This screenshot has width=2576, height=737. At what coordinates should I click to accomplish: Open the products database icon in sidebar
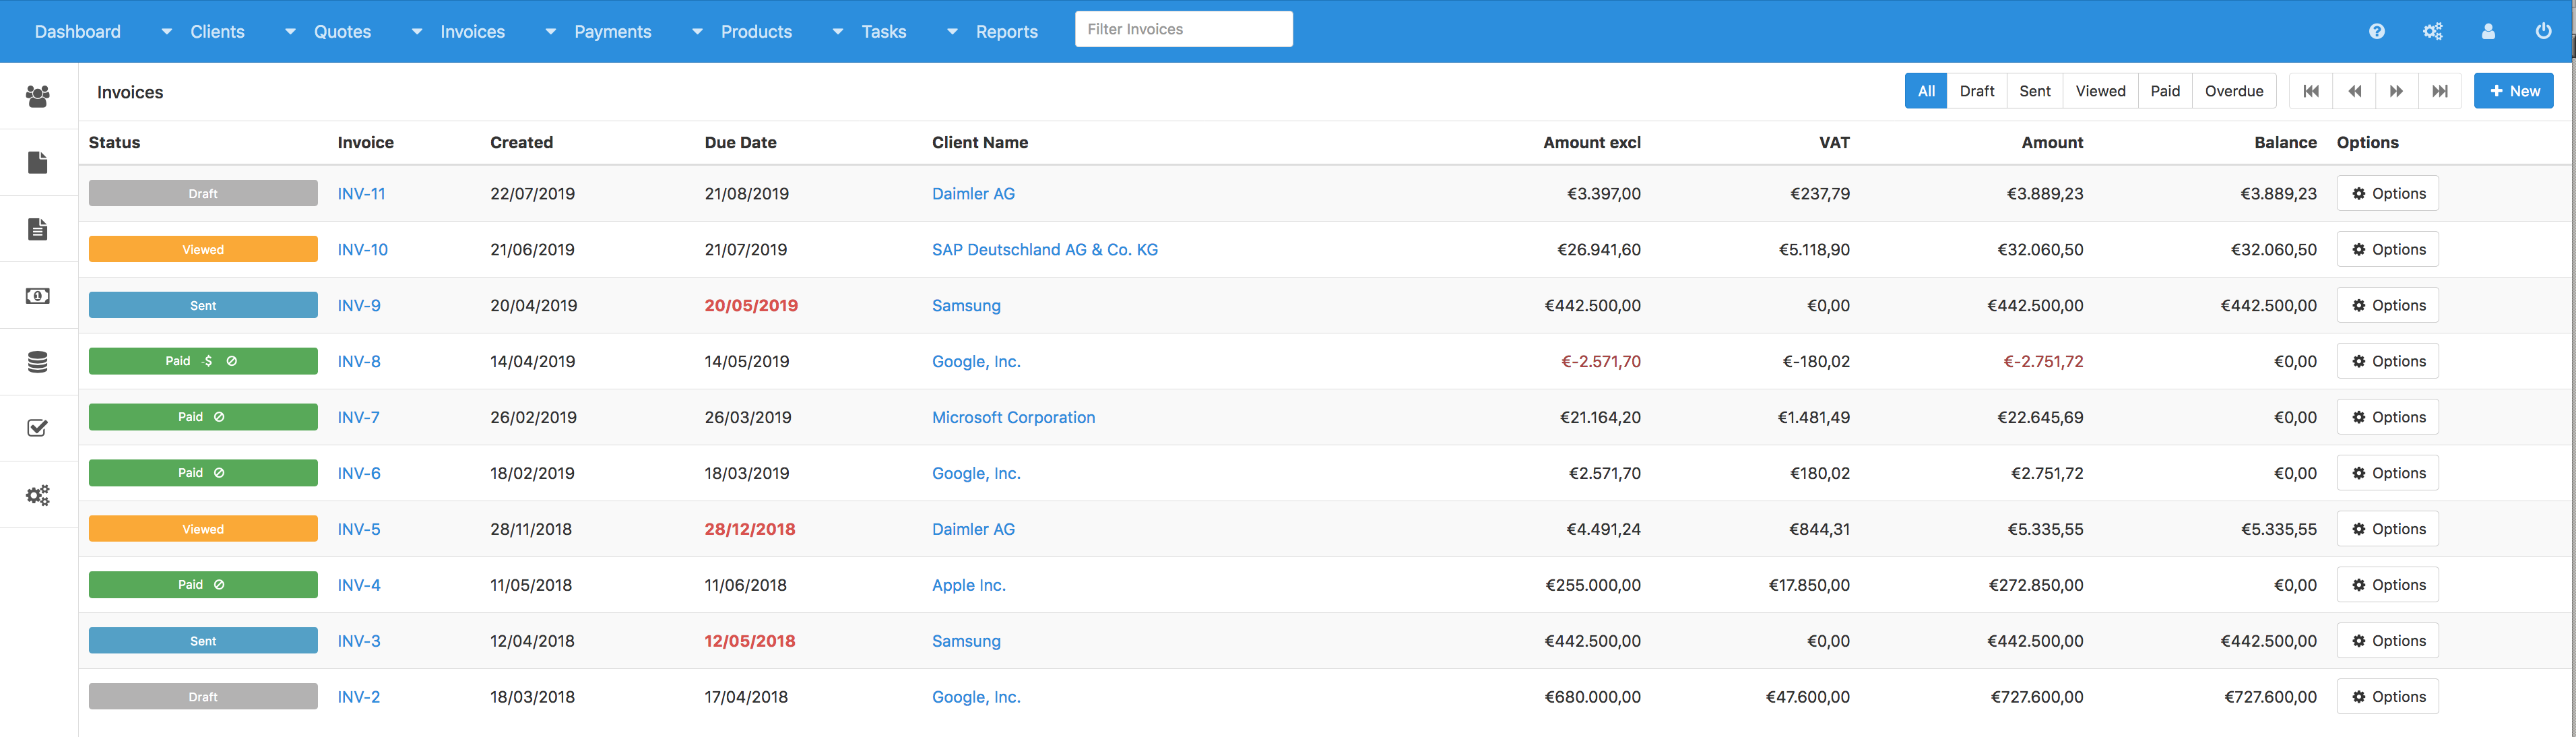point(38,362)
